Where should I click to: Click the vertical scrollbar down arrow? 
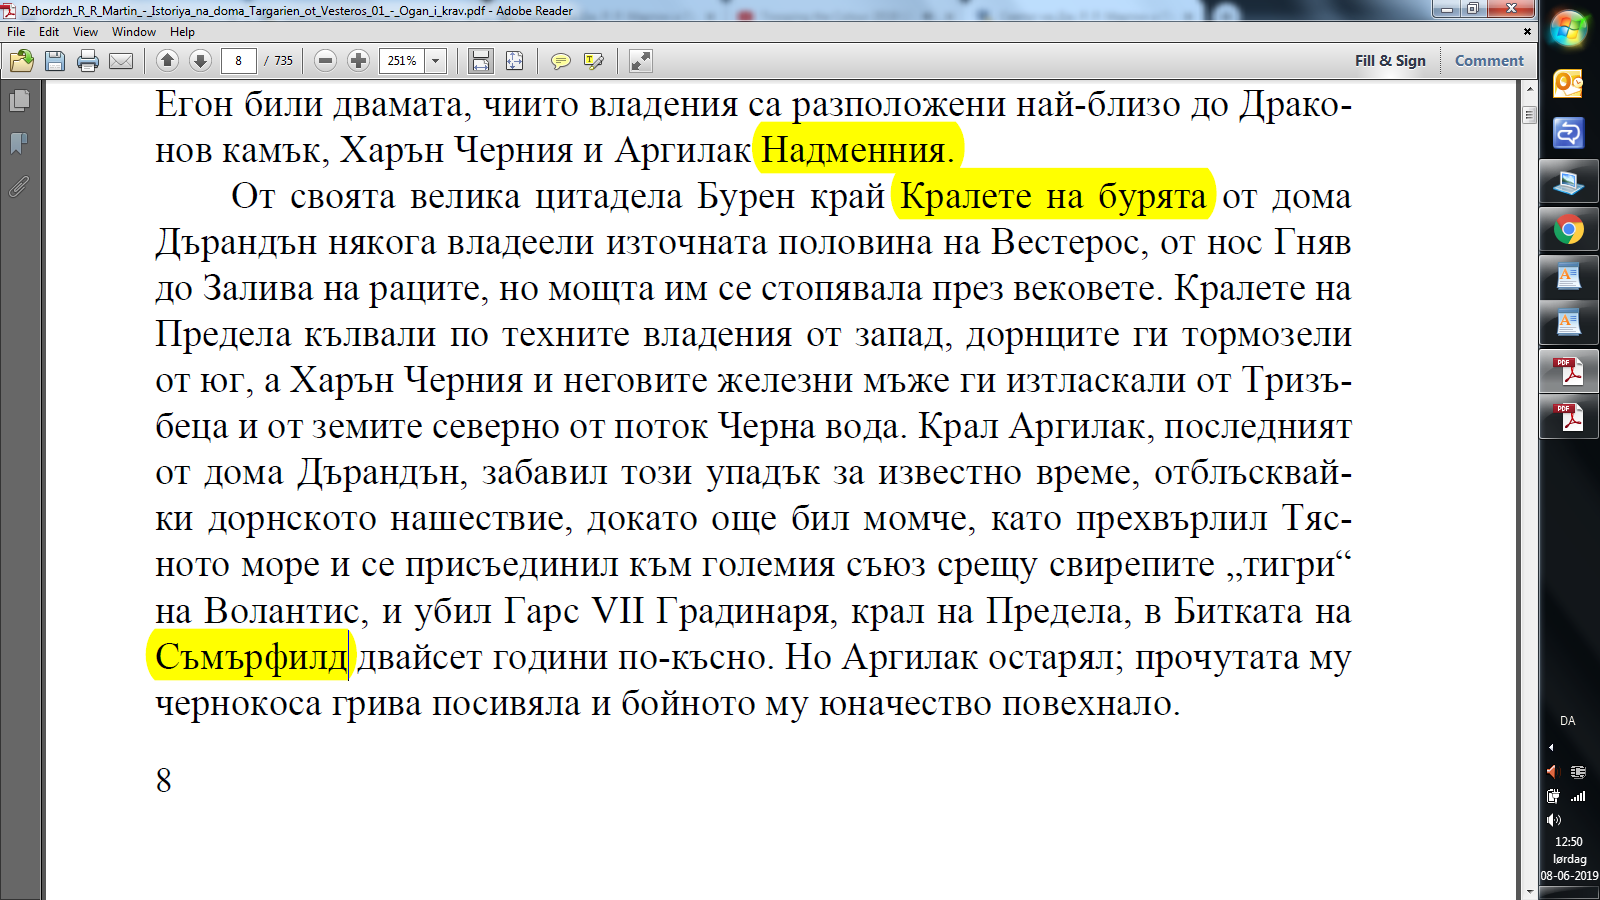[1529, 891]
